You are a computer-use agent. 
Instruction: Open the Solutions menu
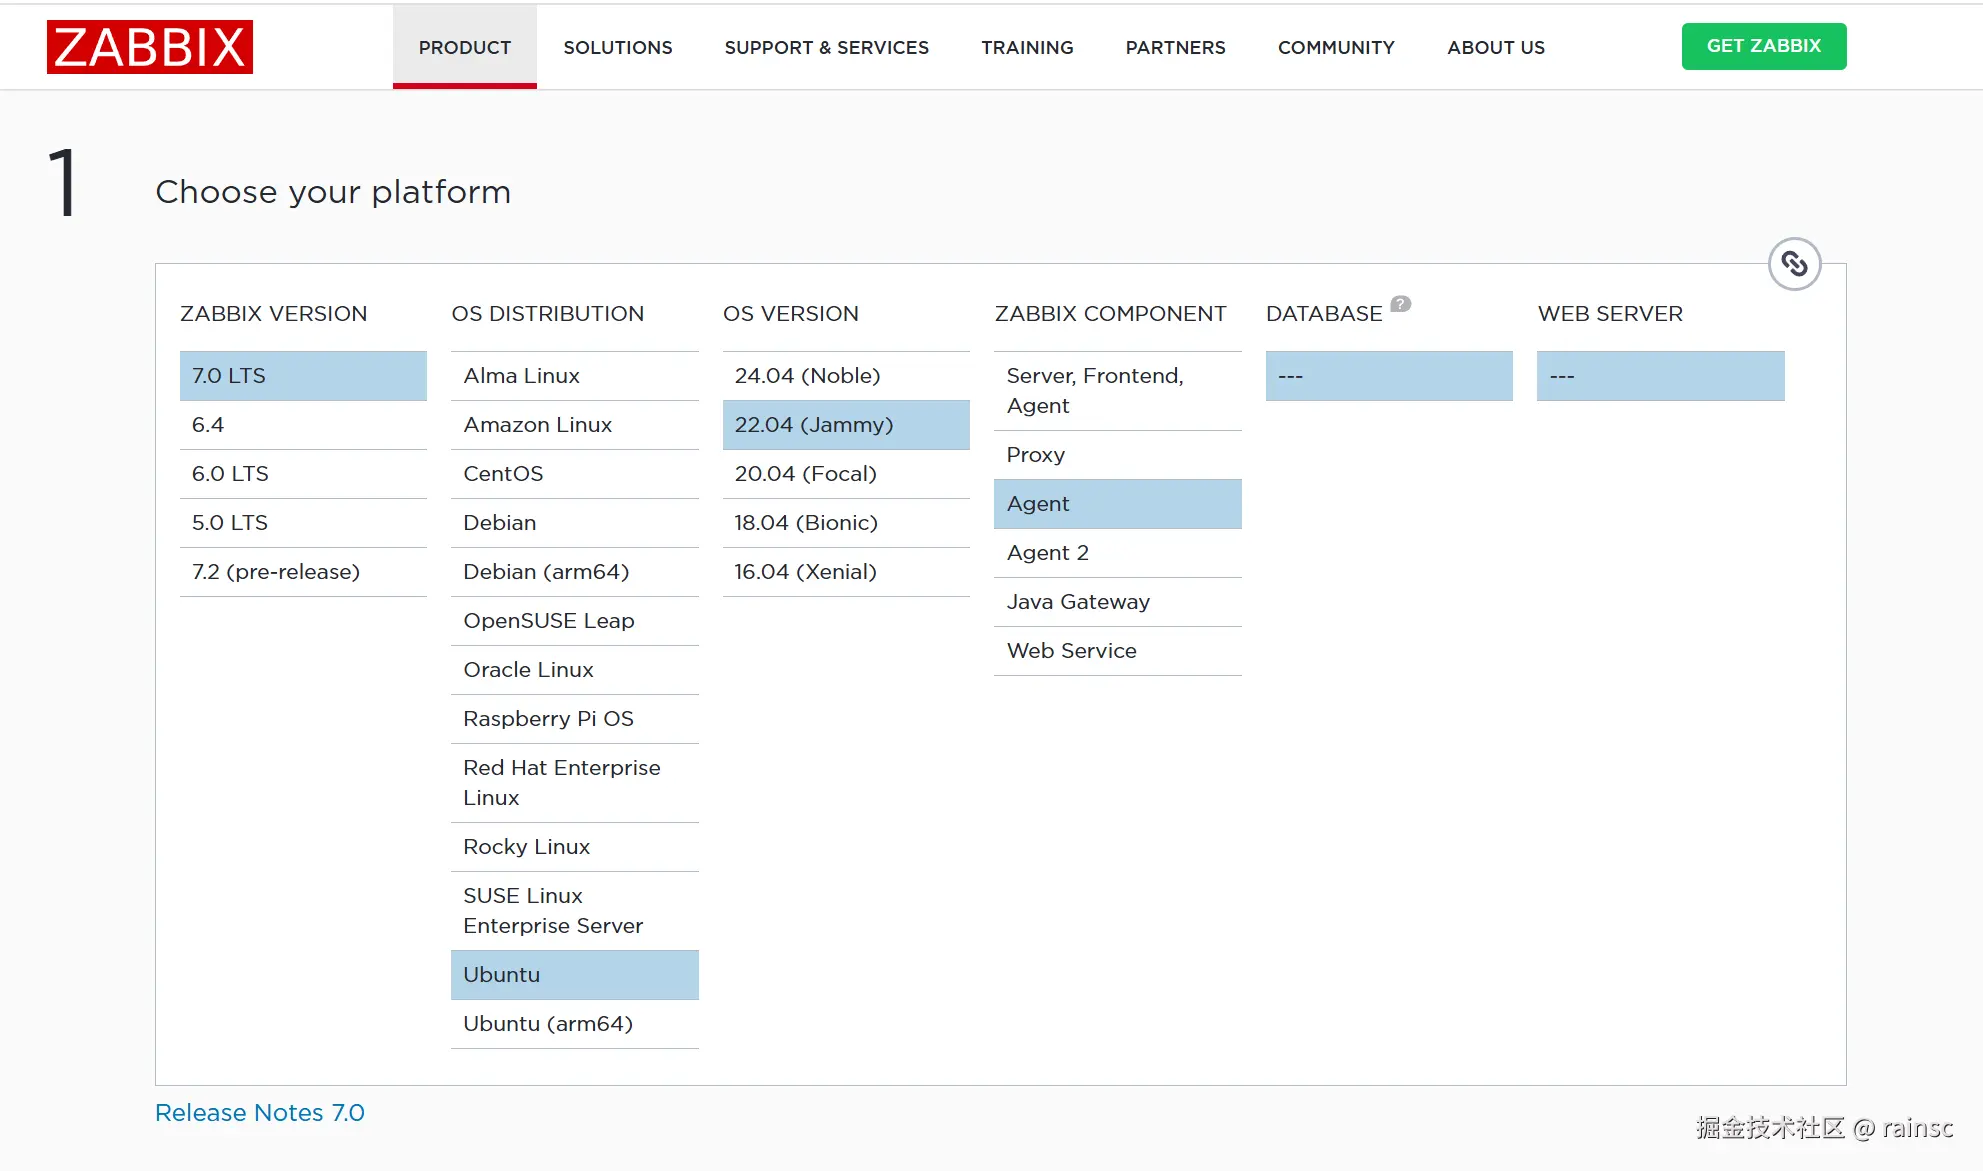(x=617, y=47)
